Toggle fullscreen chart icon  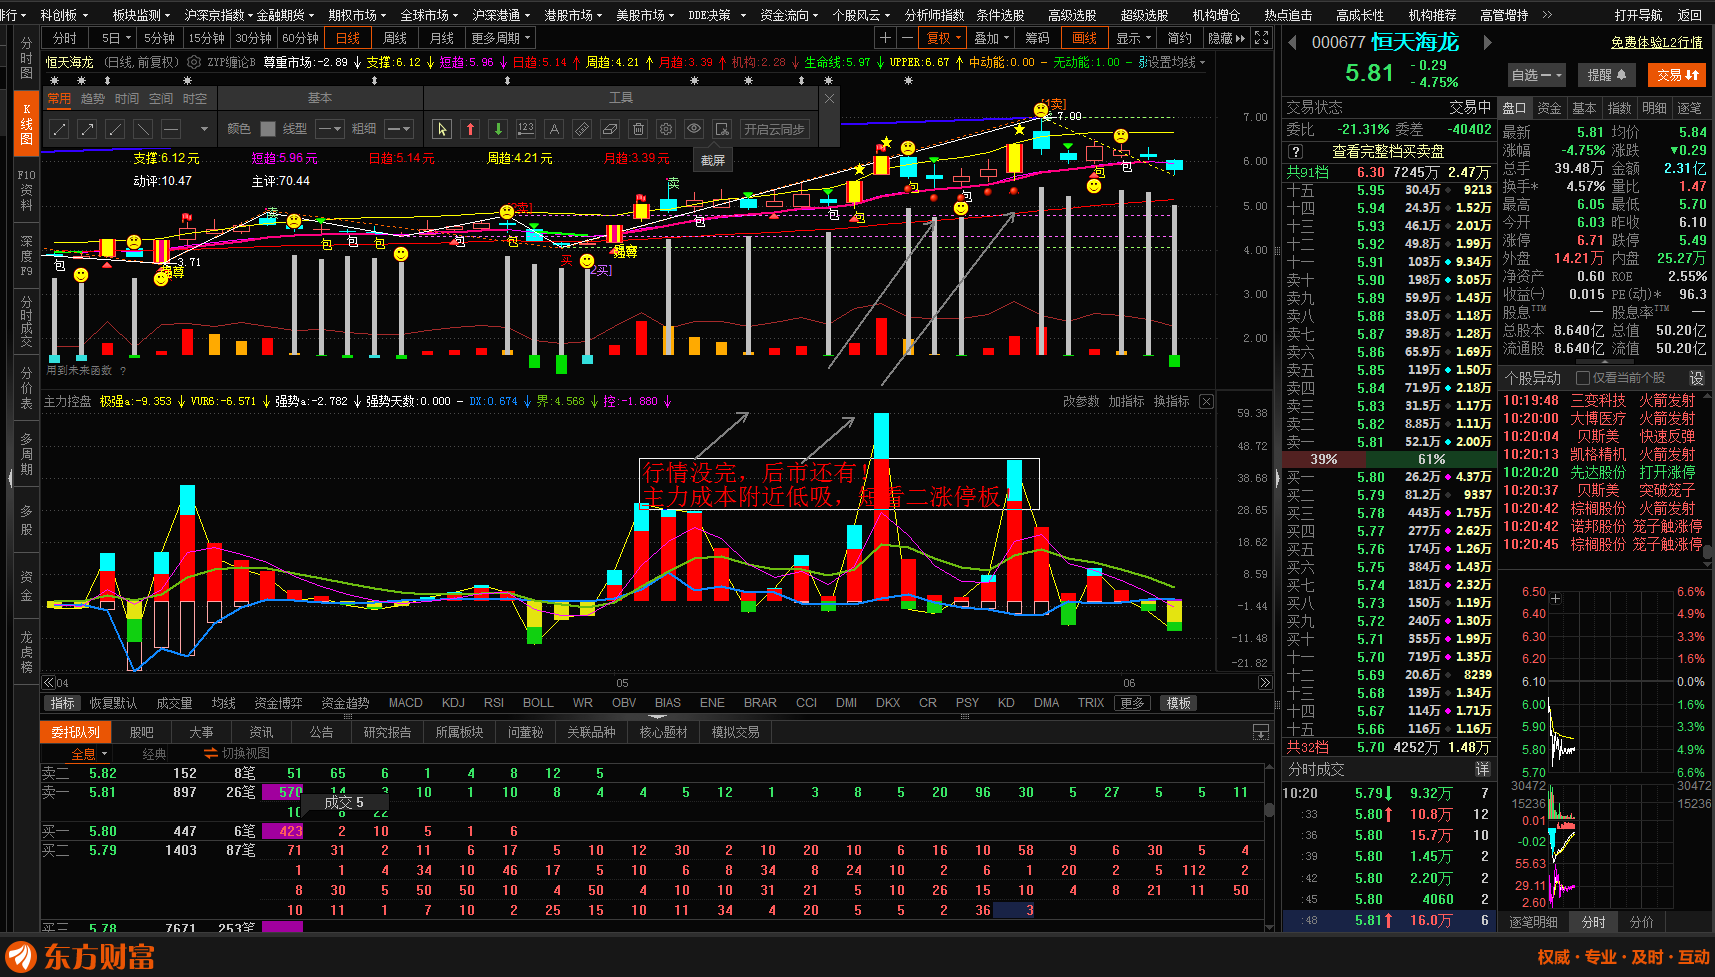coord(1262,38)
